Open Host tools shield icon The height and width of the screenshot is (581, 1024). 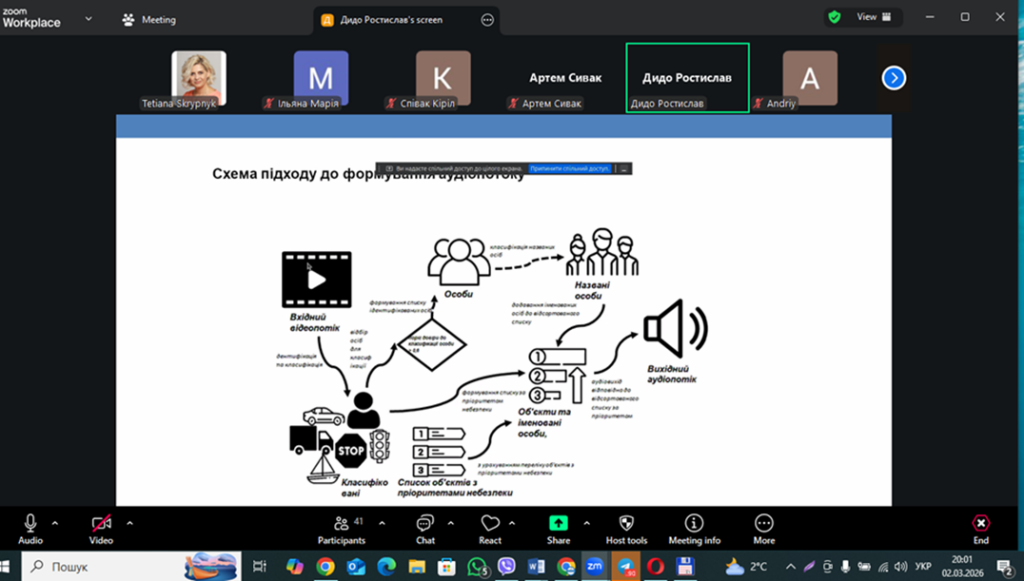(627, 523)
